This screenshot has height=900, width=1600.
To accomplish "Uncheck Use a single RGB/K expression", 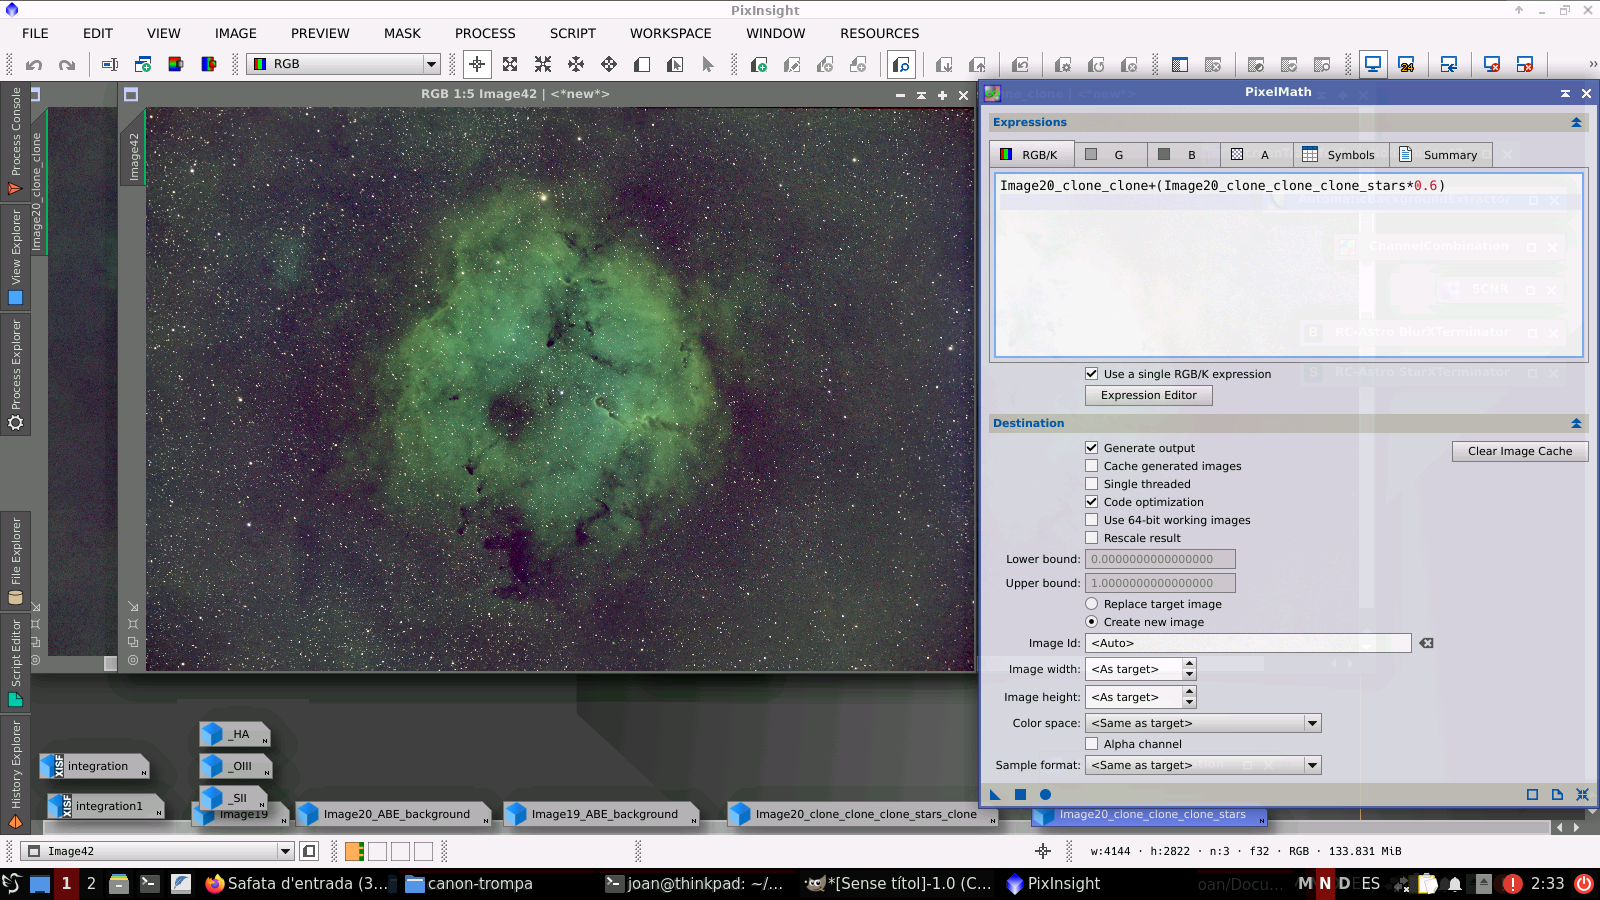I will (x=1092, y=374).
